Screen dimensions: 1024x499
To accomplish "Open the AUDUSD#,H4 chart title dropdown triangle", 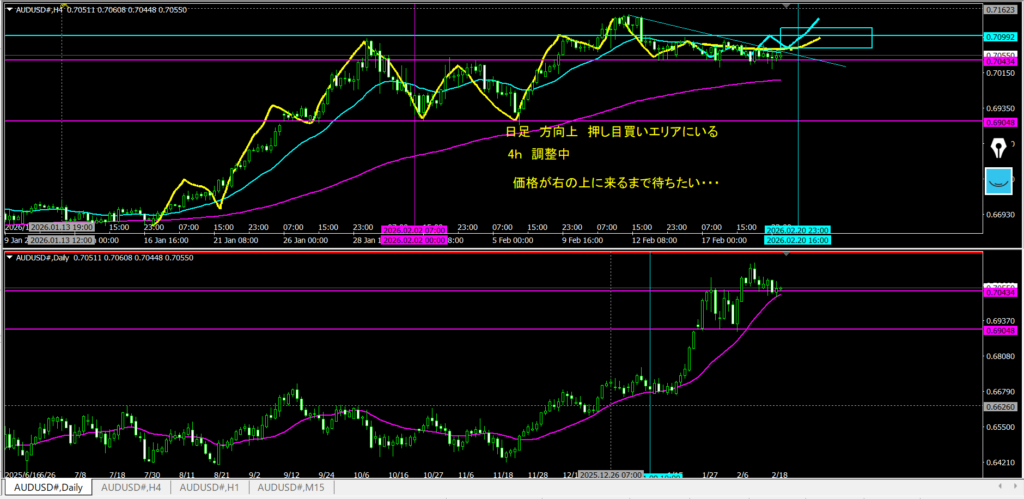I will click(x=7, y=9).
